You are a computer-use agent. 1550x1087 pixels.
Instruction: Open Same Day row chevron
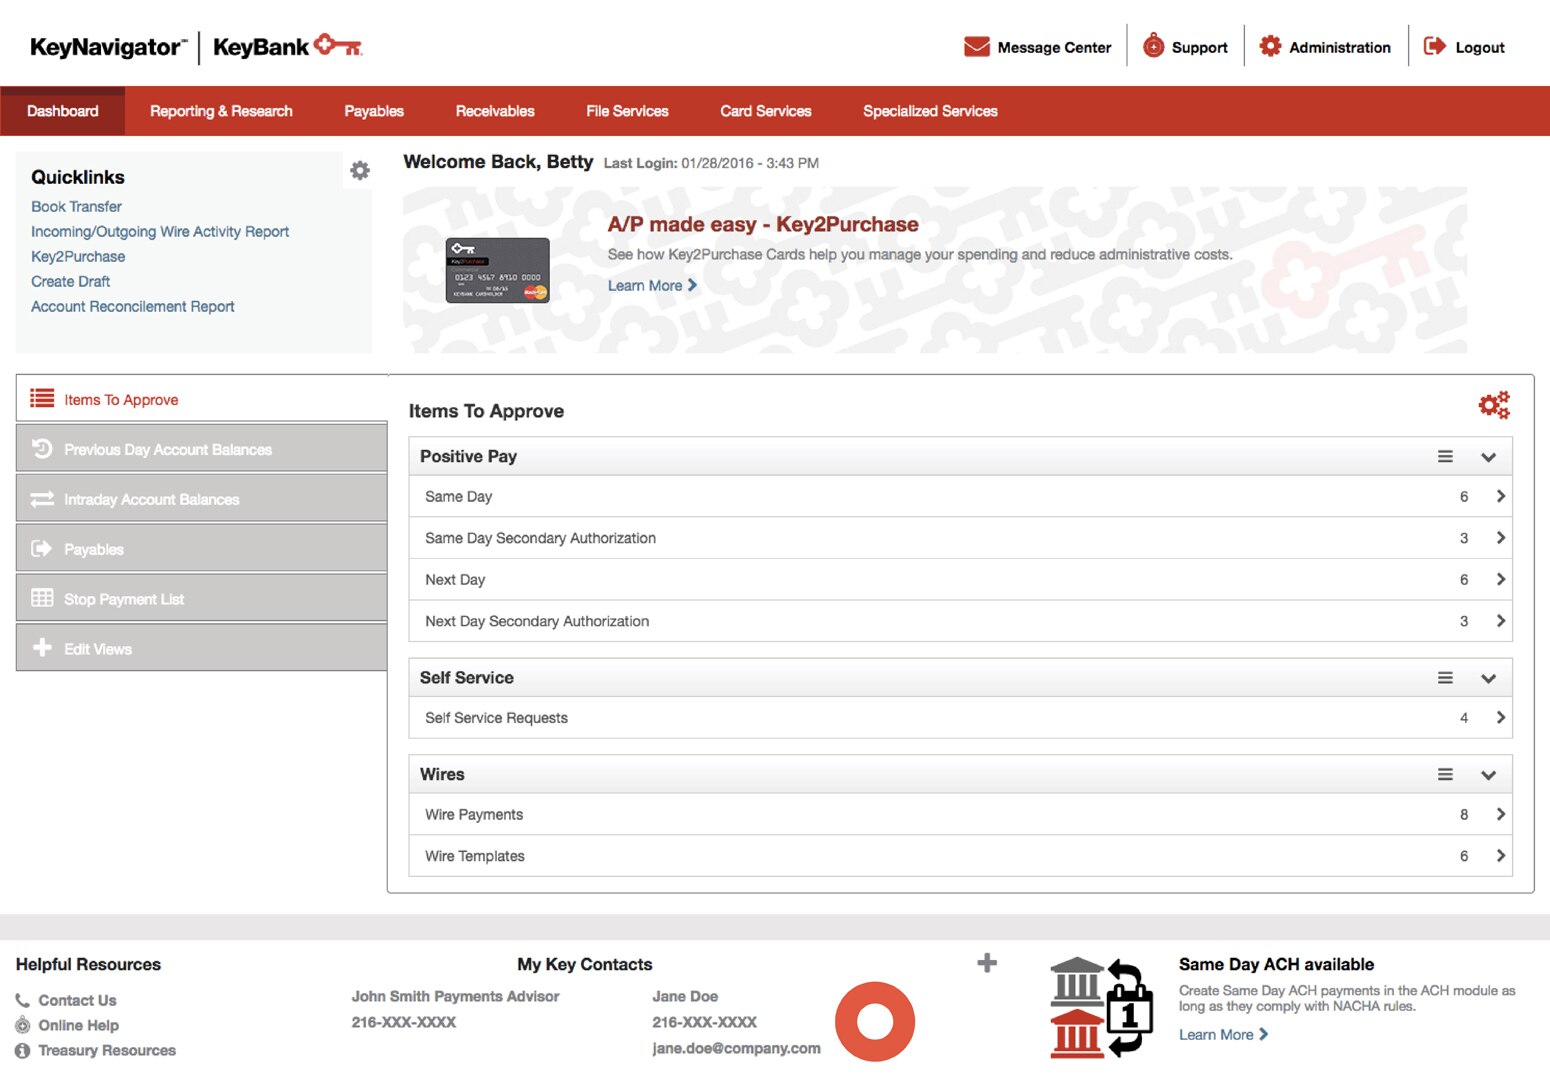tap(1500, 496)
